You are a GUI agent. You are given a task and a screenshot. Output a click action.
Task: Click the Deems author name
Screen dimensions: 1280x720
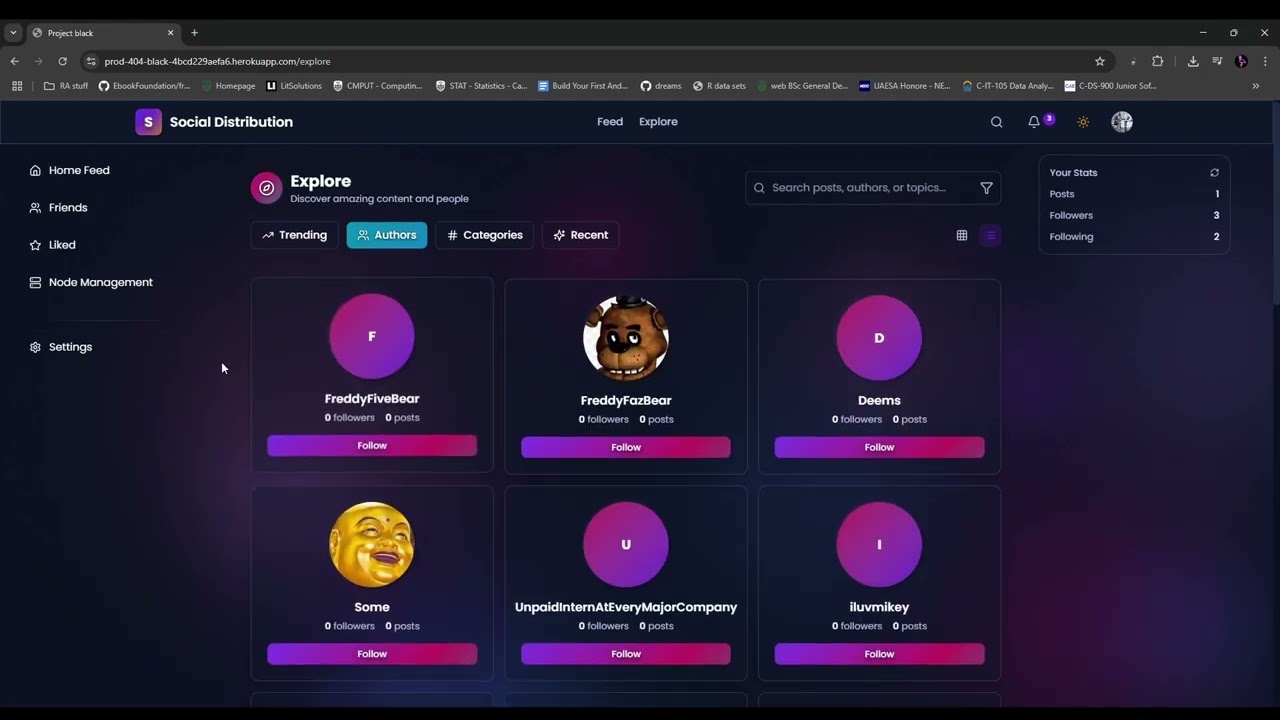point(879,400)
